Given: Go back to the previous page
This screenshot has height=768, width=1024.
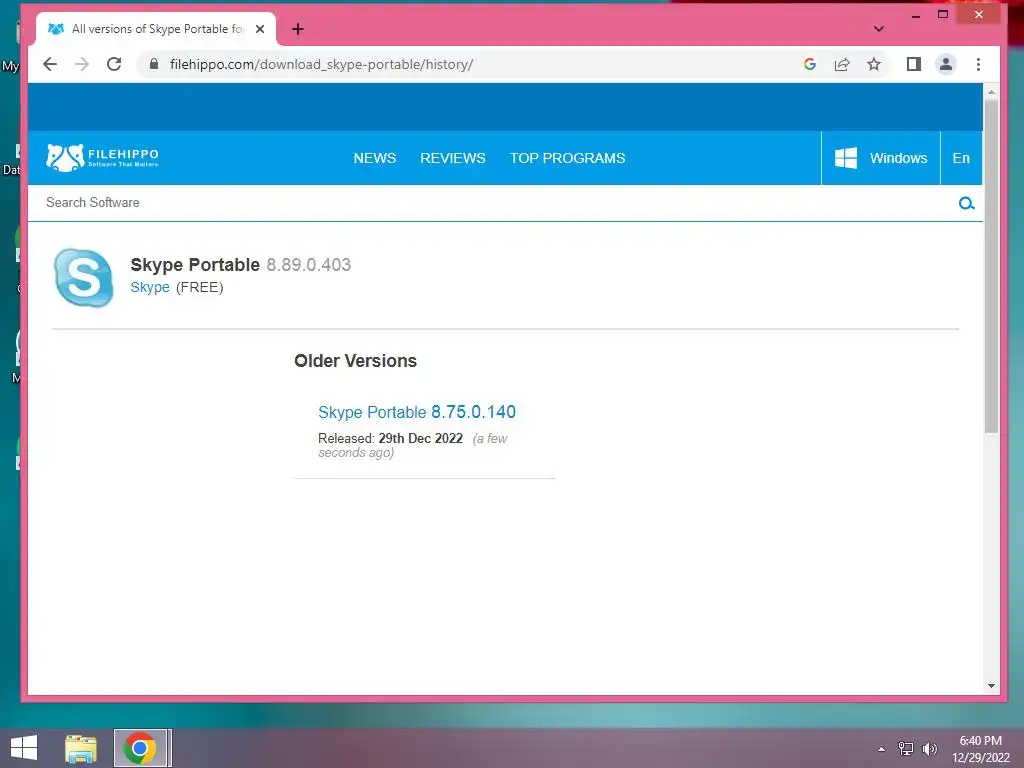Looking at the screenshot, I should [50, 64].
